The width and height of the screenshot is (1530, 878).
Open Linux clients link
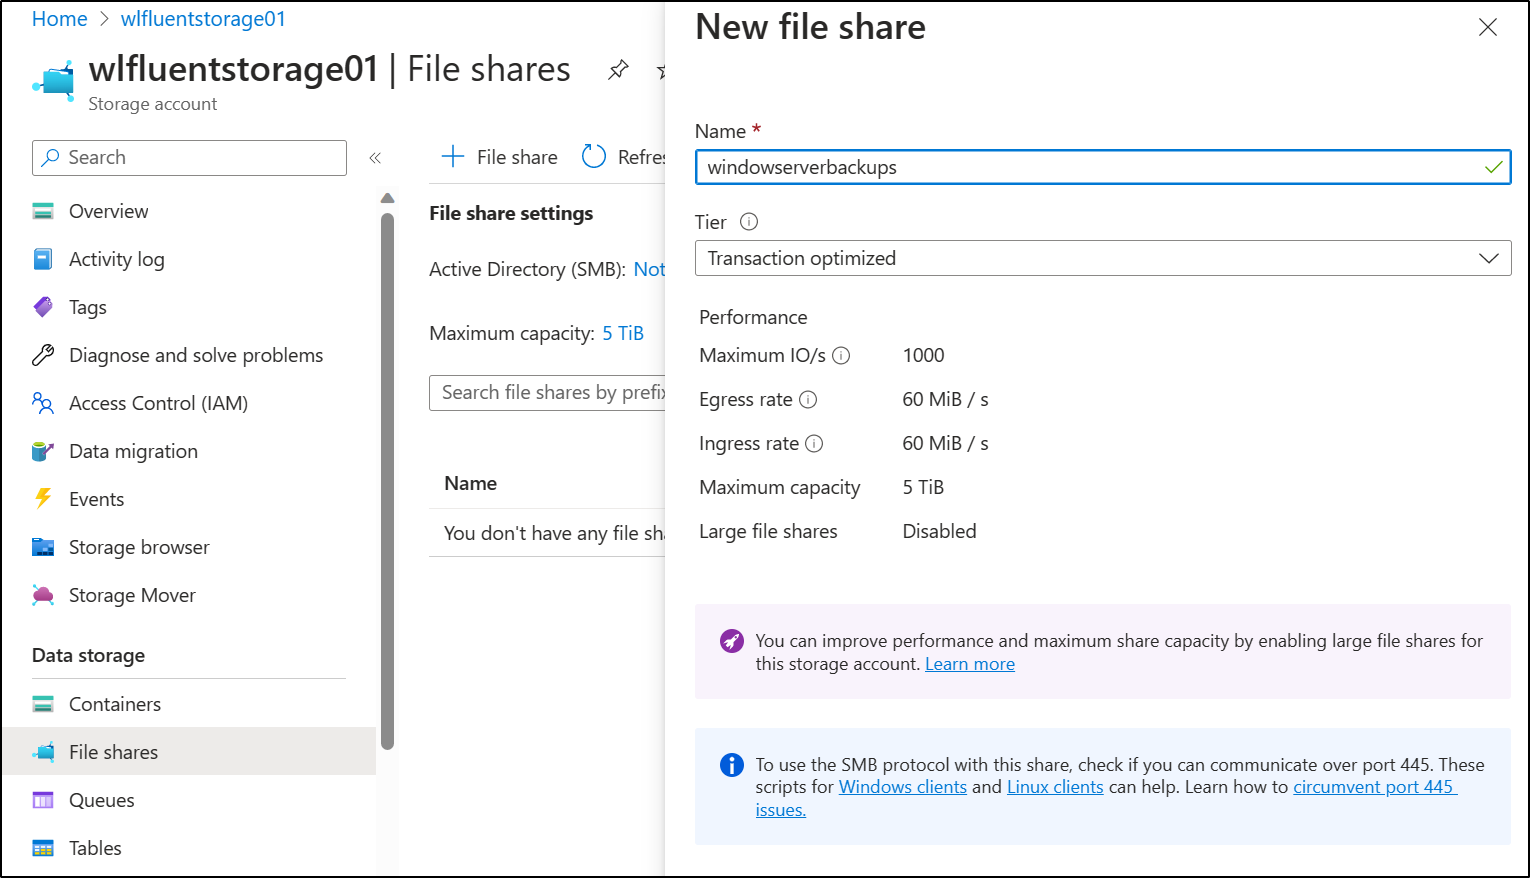(x=1055, y=787)
